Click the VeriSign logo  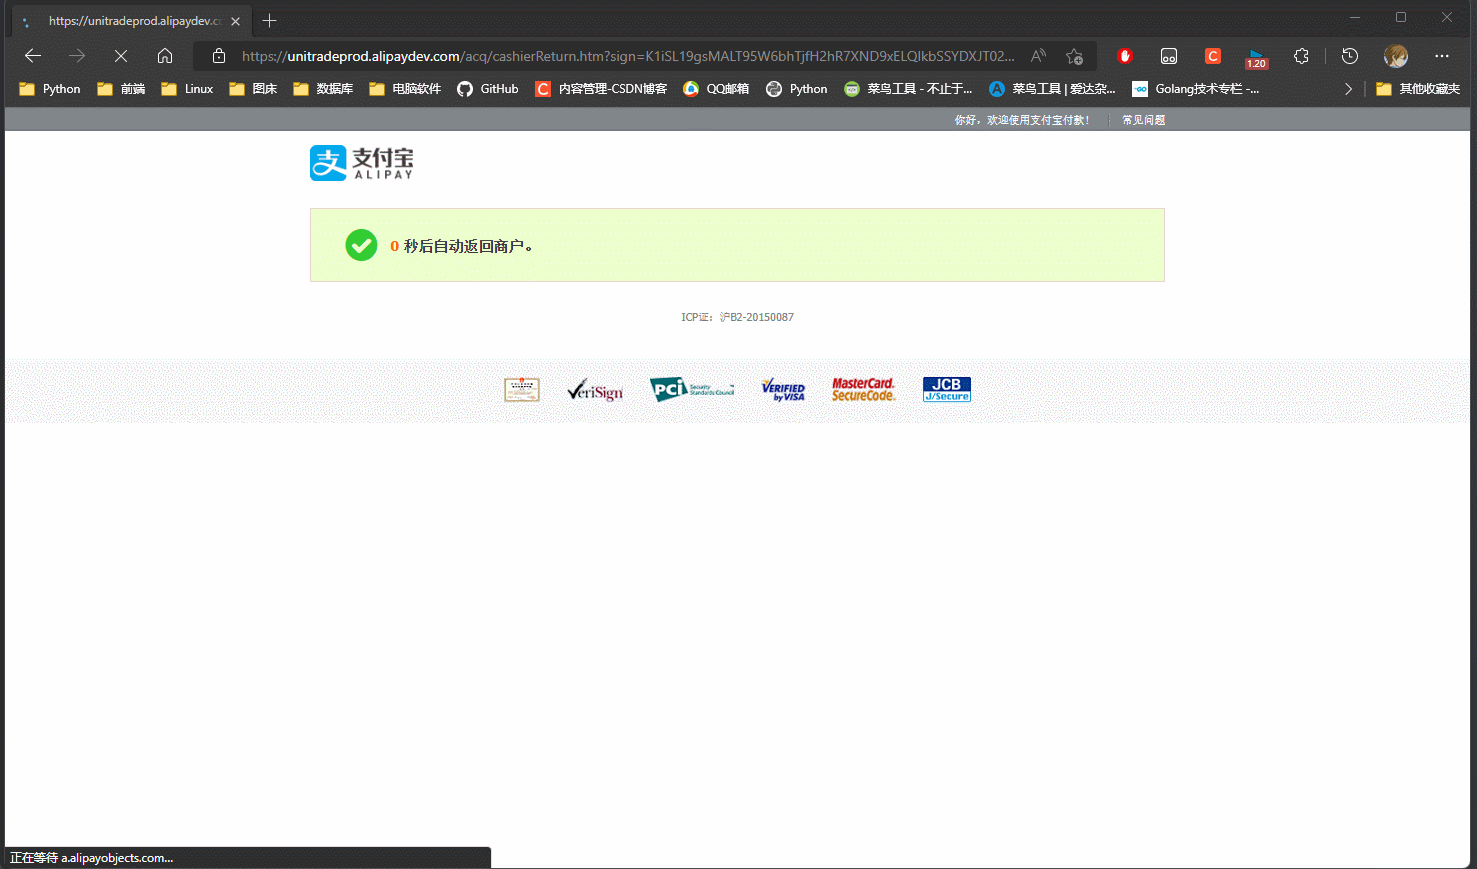(x=595, y=390)
